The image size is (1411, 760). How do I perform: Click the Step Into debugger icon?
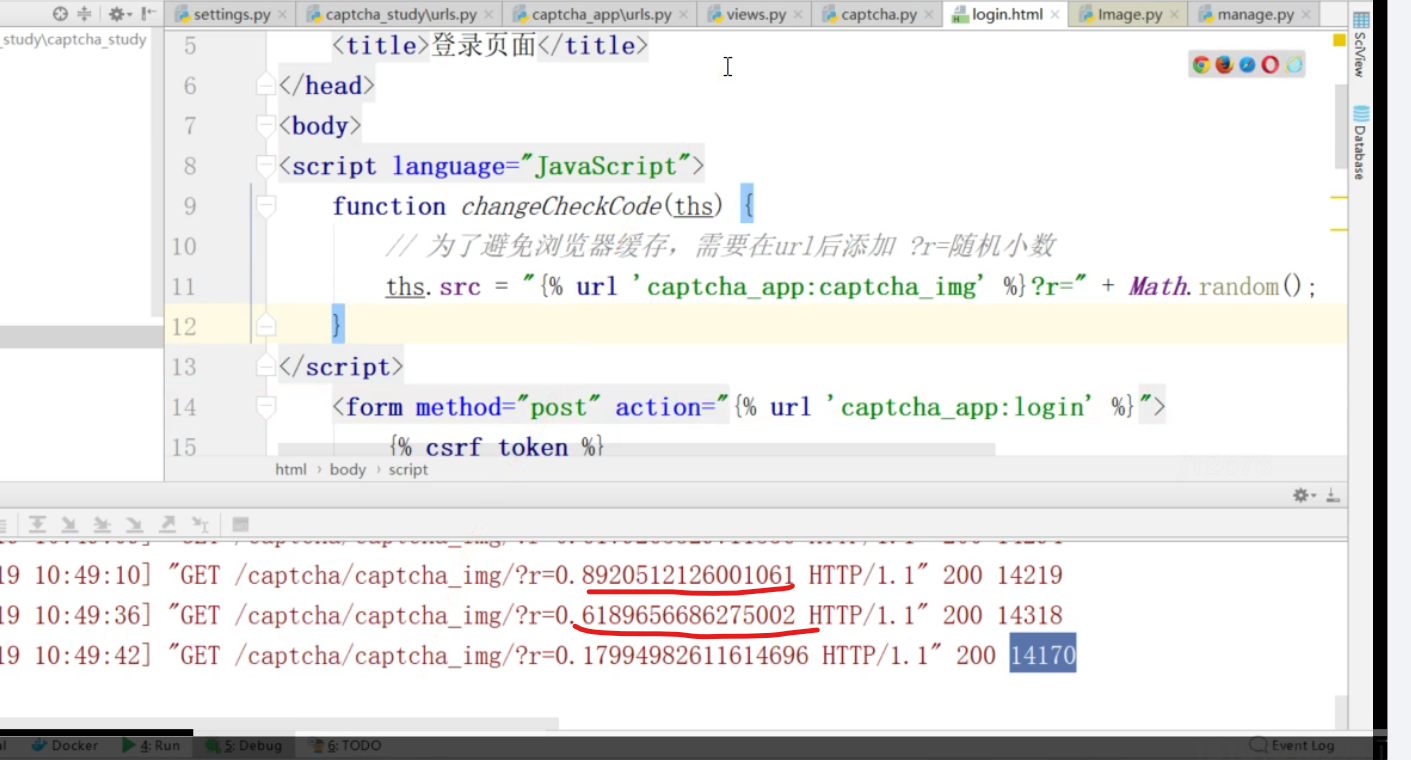(69, 524)
